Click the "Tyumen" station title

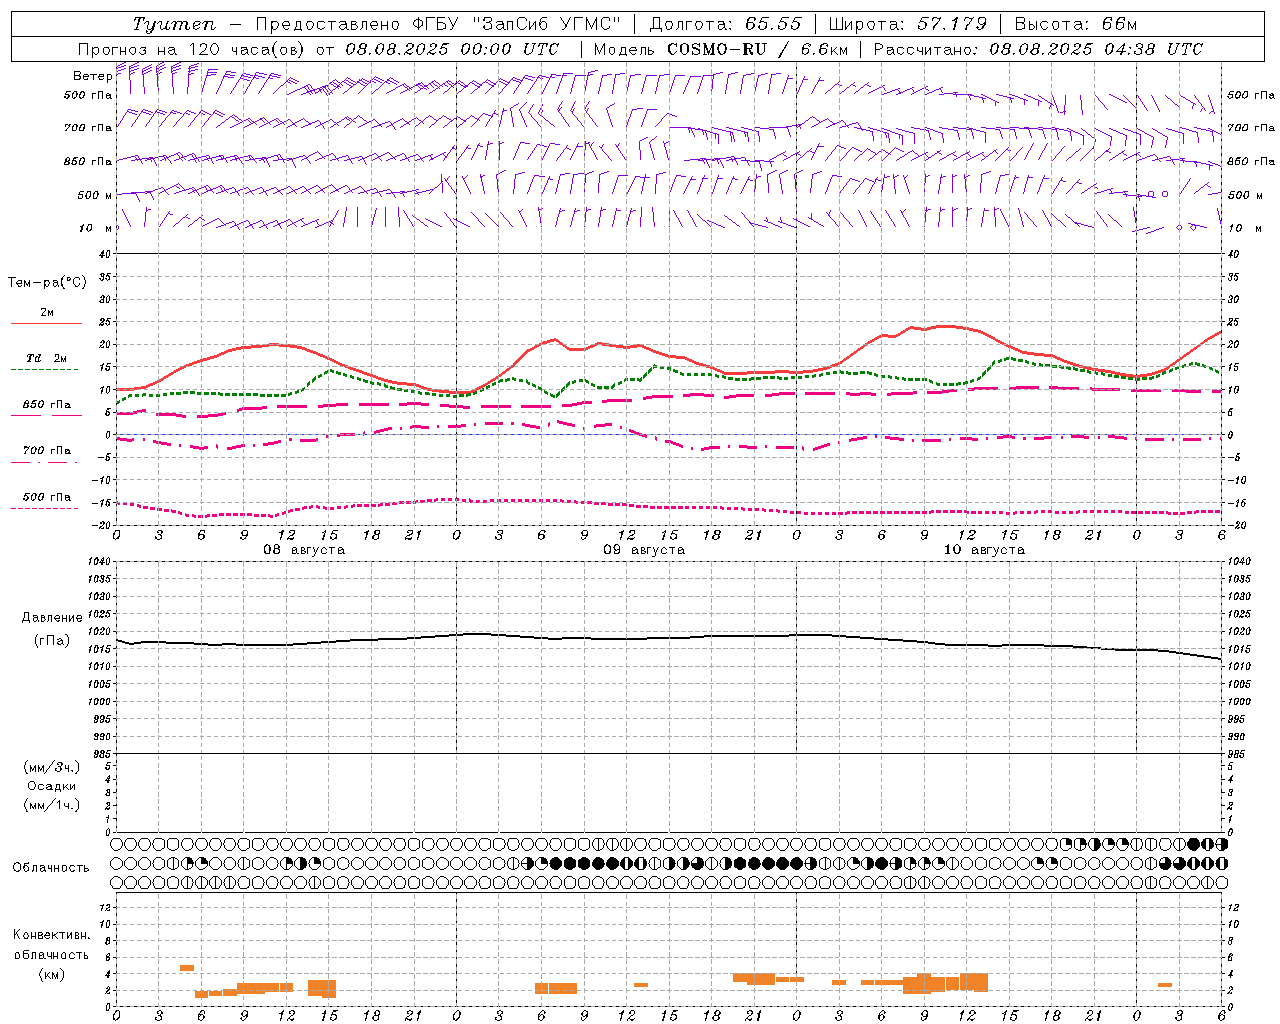174,24
